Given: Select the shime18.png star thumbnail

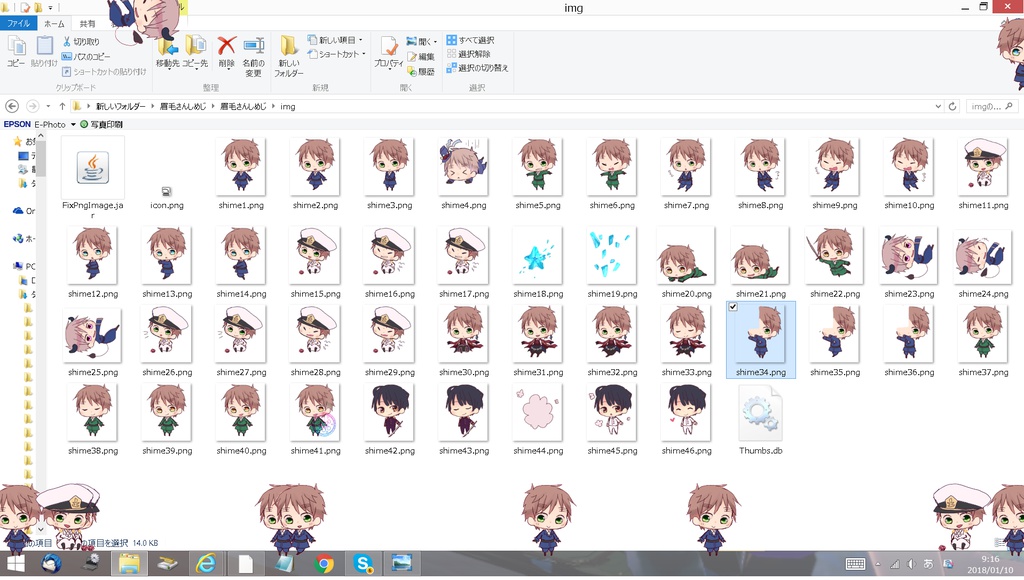Looking at the screenshot, I should (x=537, y=255).
